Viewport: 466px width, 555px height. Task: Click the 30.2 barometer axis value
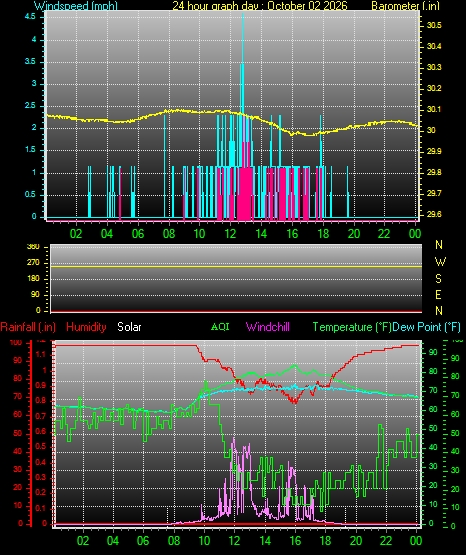[x=434, y=88]
